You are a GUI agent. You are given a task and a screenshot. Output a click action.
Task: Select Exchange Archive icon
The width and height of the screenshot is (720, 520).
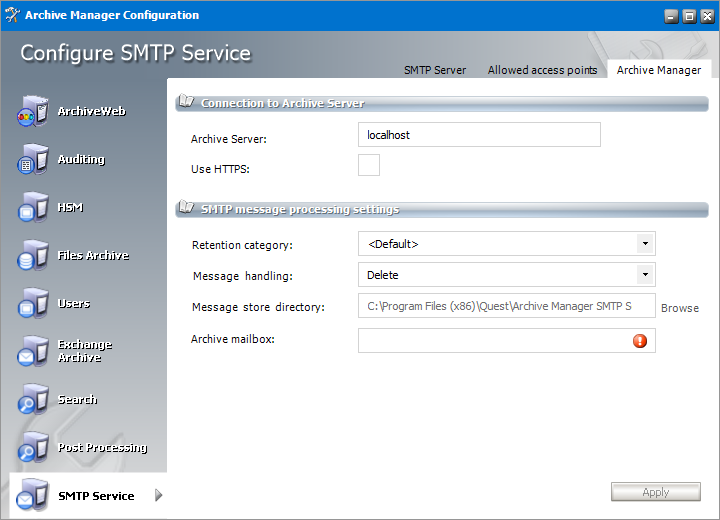coord(33,352)
